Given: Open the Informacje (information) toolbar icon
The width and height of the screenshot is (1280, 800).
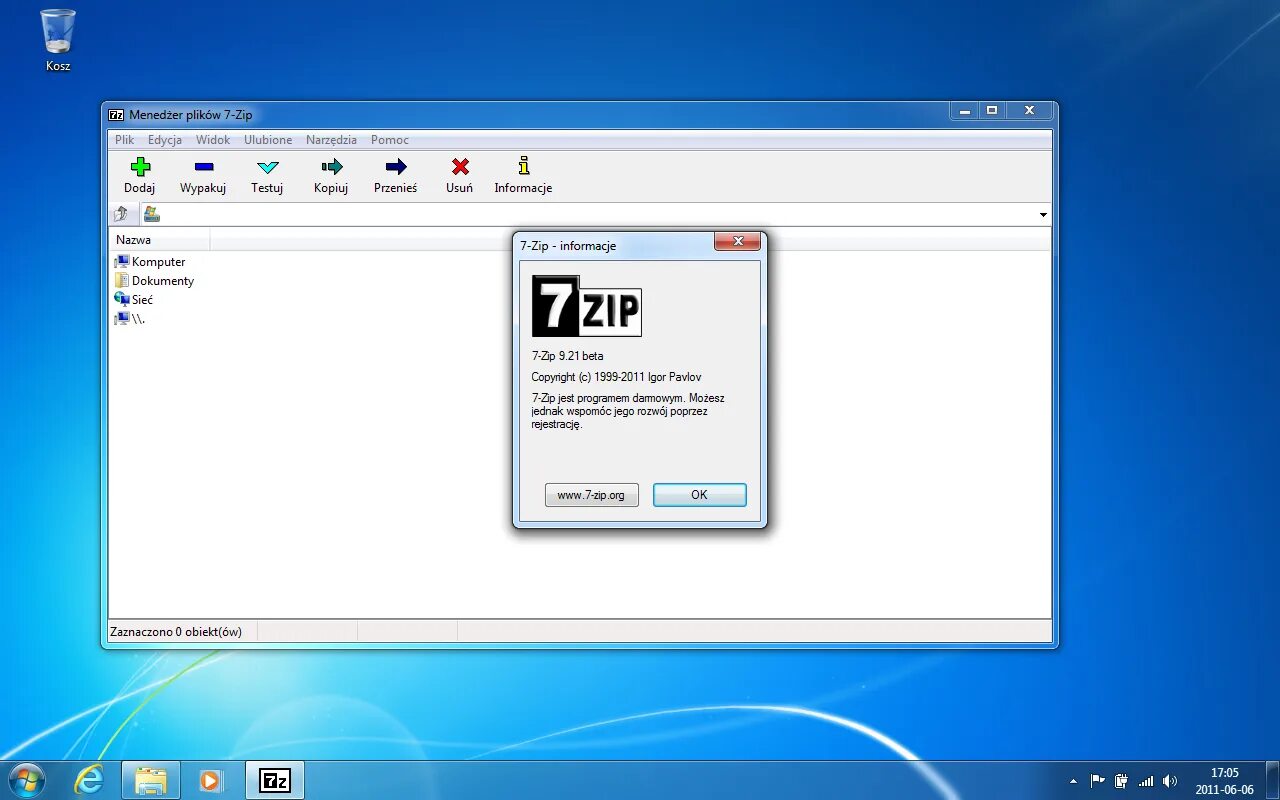Looking at the screenshot, I should (523, 166).
